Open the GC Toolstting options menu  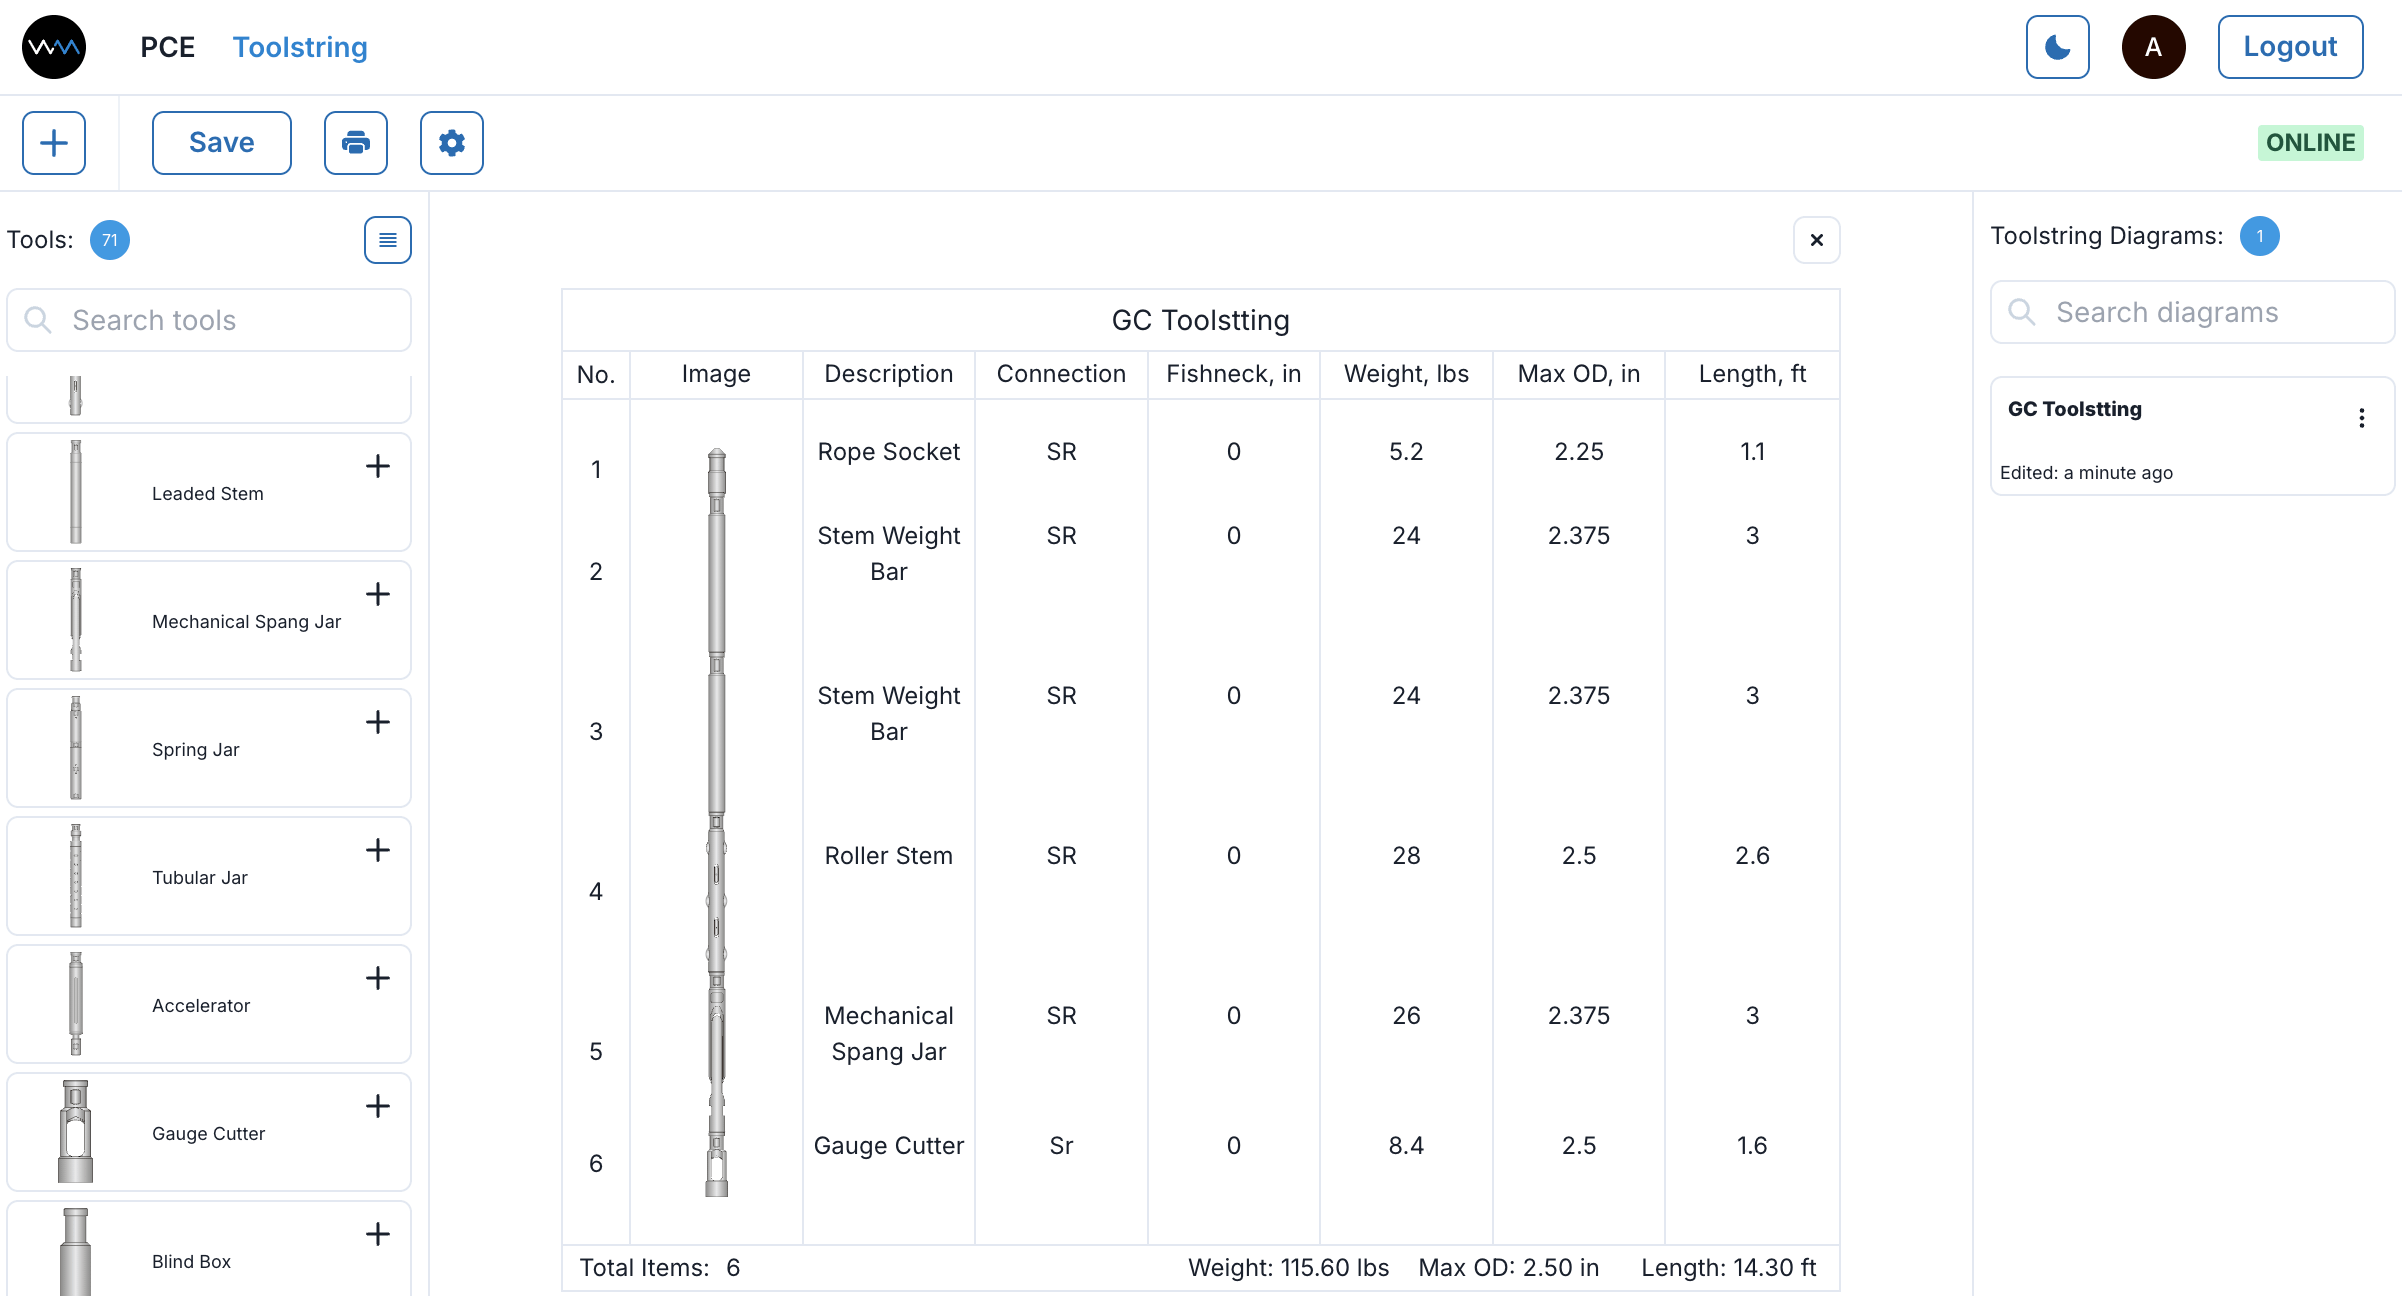coord(2362,417)
